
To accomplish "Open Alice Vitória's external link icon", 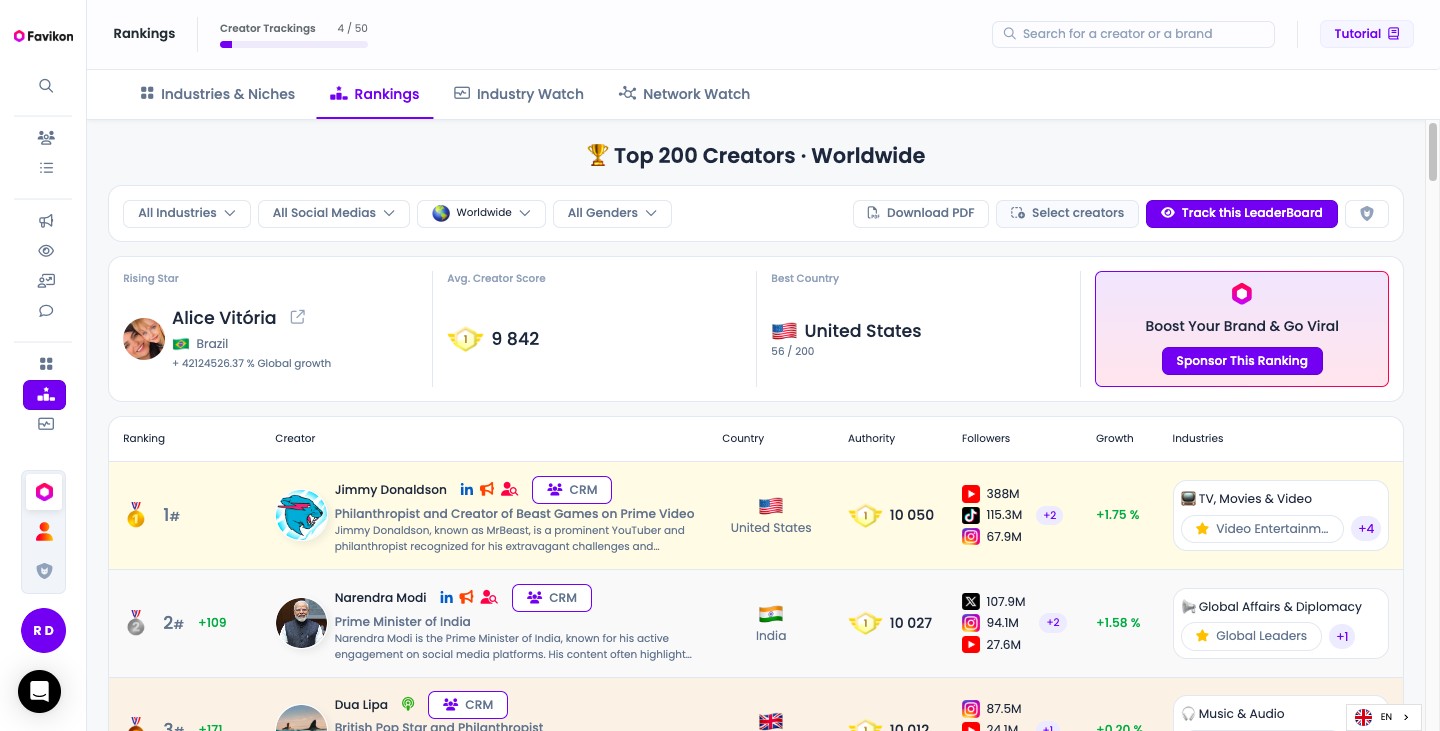I will (x=297, y=317).
